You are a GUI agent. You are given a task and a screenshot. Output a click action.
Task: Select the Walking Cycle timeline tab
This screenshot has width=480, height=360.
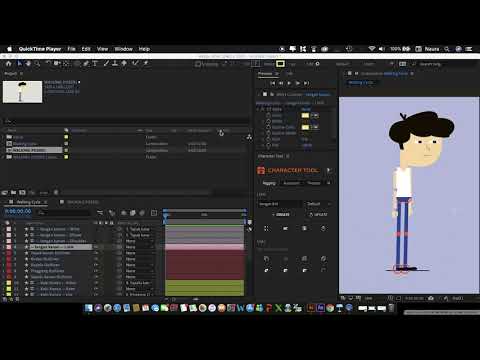click(28, 202)
